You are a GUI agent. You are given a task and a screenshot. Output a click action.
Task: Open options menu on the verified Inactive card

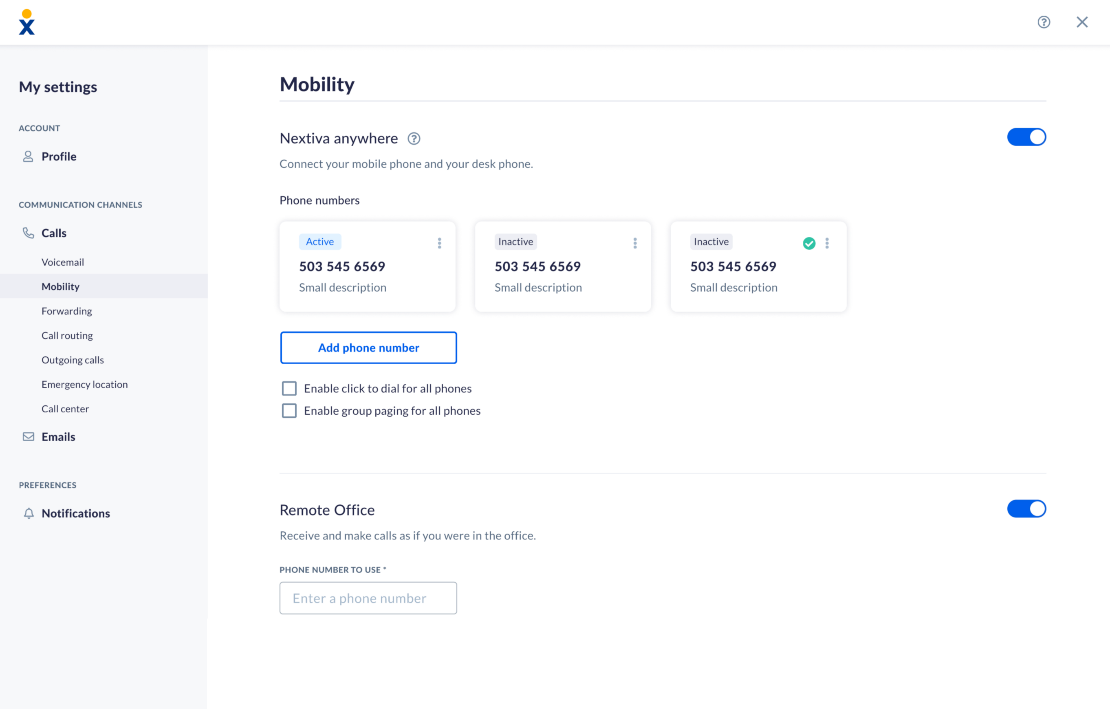[x=827, y=243]
